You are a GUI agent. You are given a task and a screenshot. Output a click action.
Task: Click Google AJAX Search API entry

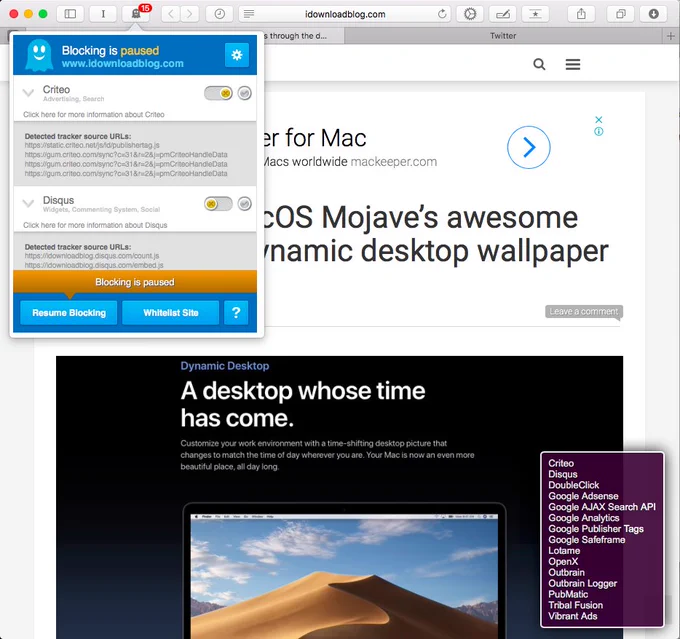[x=602, y=507]
